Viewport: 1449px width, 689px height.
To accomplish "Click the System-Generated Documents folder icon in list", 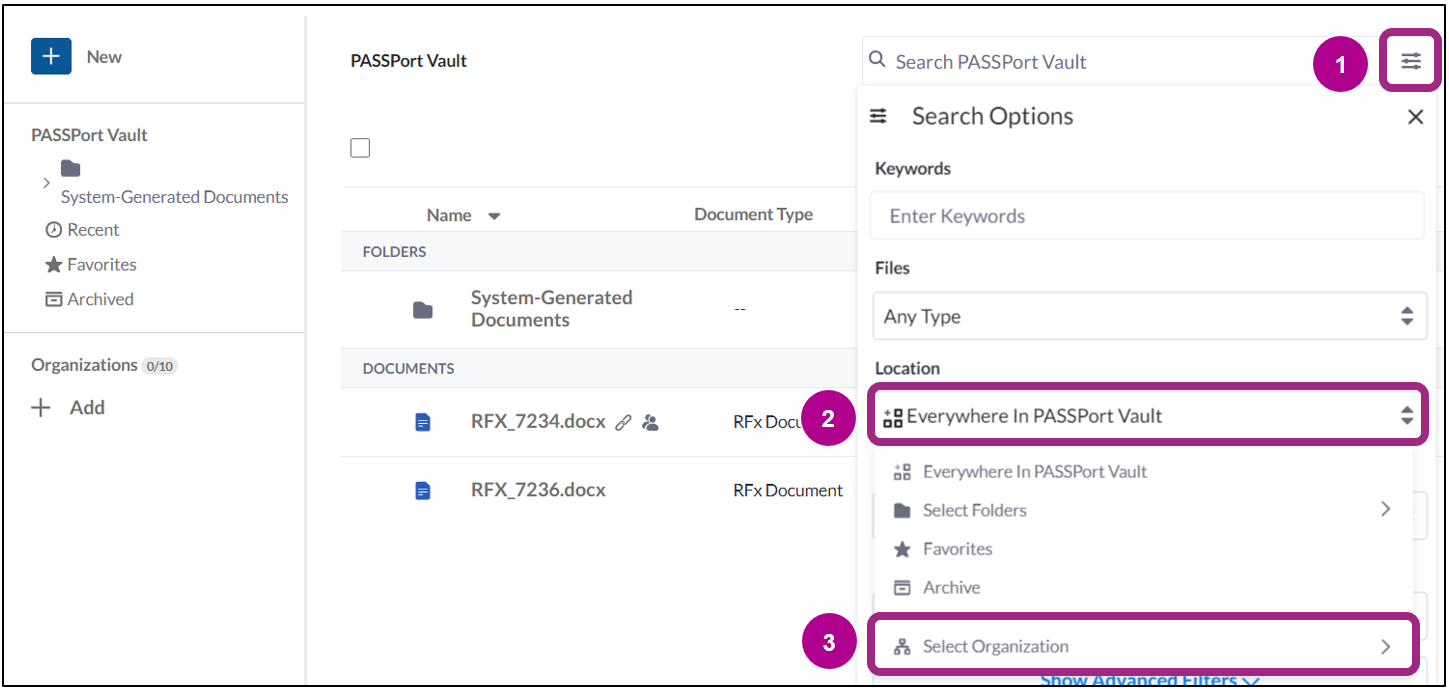I will 423,310.
